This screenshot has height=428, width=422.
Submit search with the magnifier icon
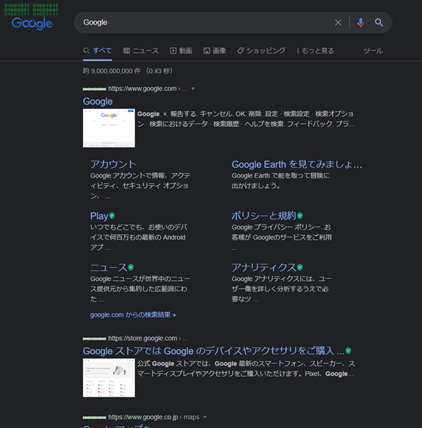click(x=379, y=22)
